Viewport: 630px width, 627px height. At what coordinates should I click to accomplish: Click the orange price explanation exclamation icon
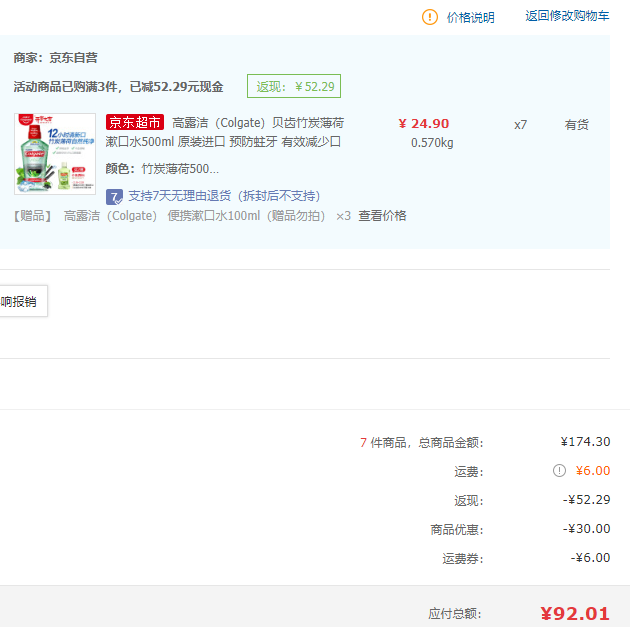tap(430, 17)
